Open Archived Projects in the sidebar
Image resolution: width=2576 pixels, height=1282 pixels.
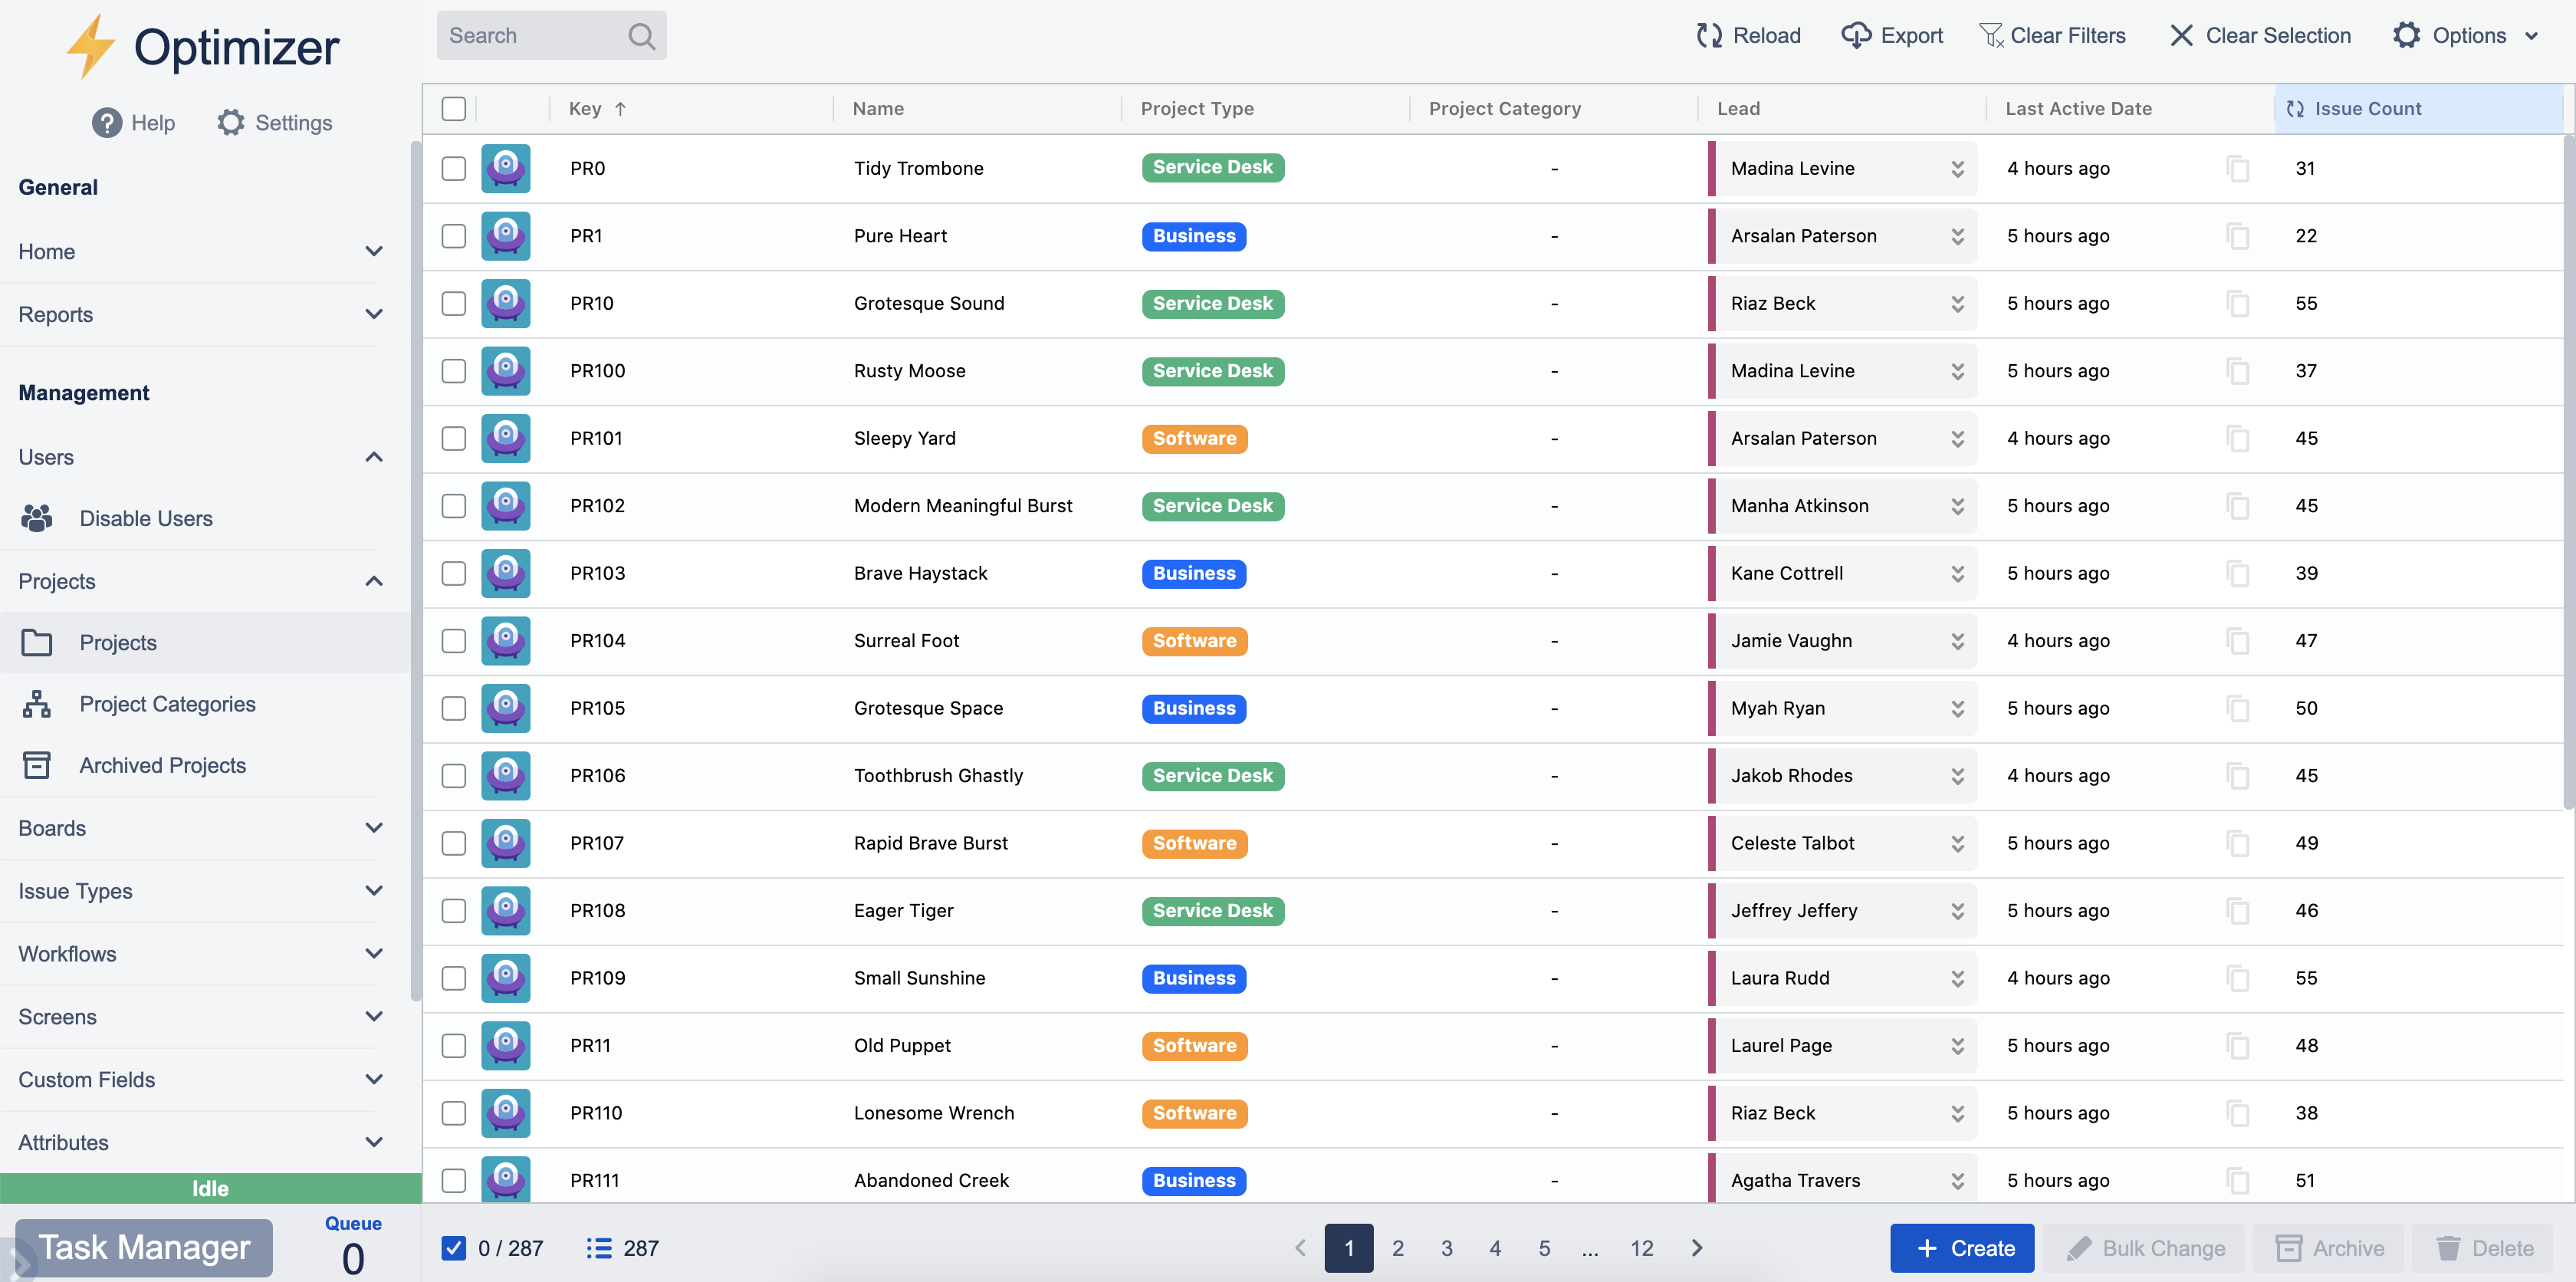[x=162, y=765]
